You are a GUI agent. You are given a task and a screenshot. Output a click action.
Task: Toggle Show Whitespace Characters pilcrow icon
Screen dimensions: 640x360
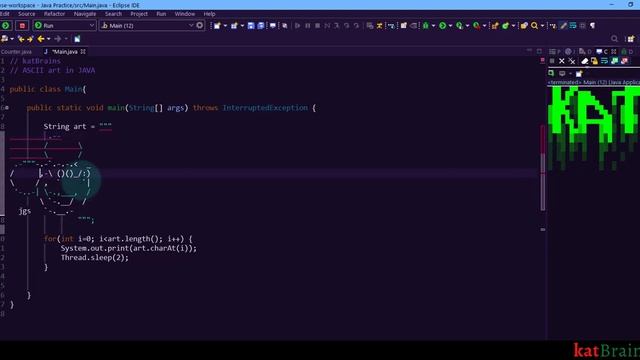click(592, 26)
